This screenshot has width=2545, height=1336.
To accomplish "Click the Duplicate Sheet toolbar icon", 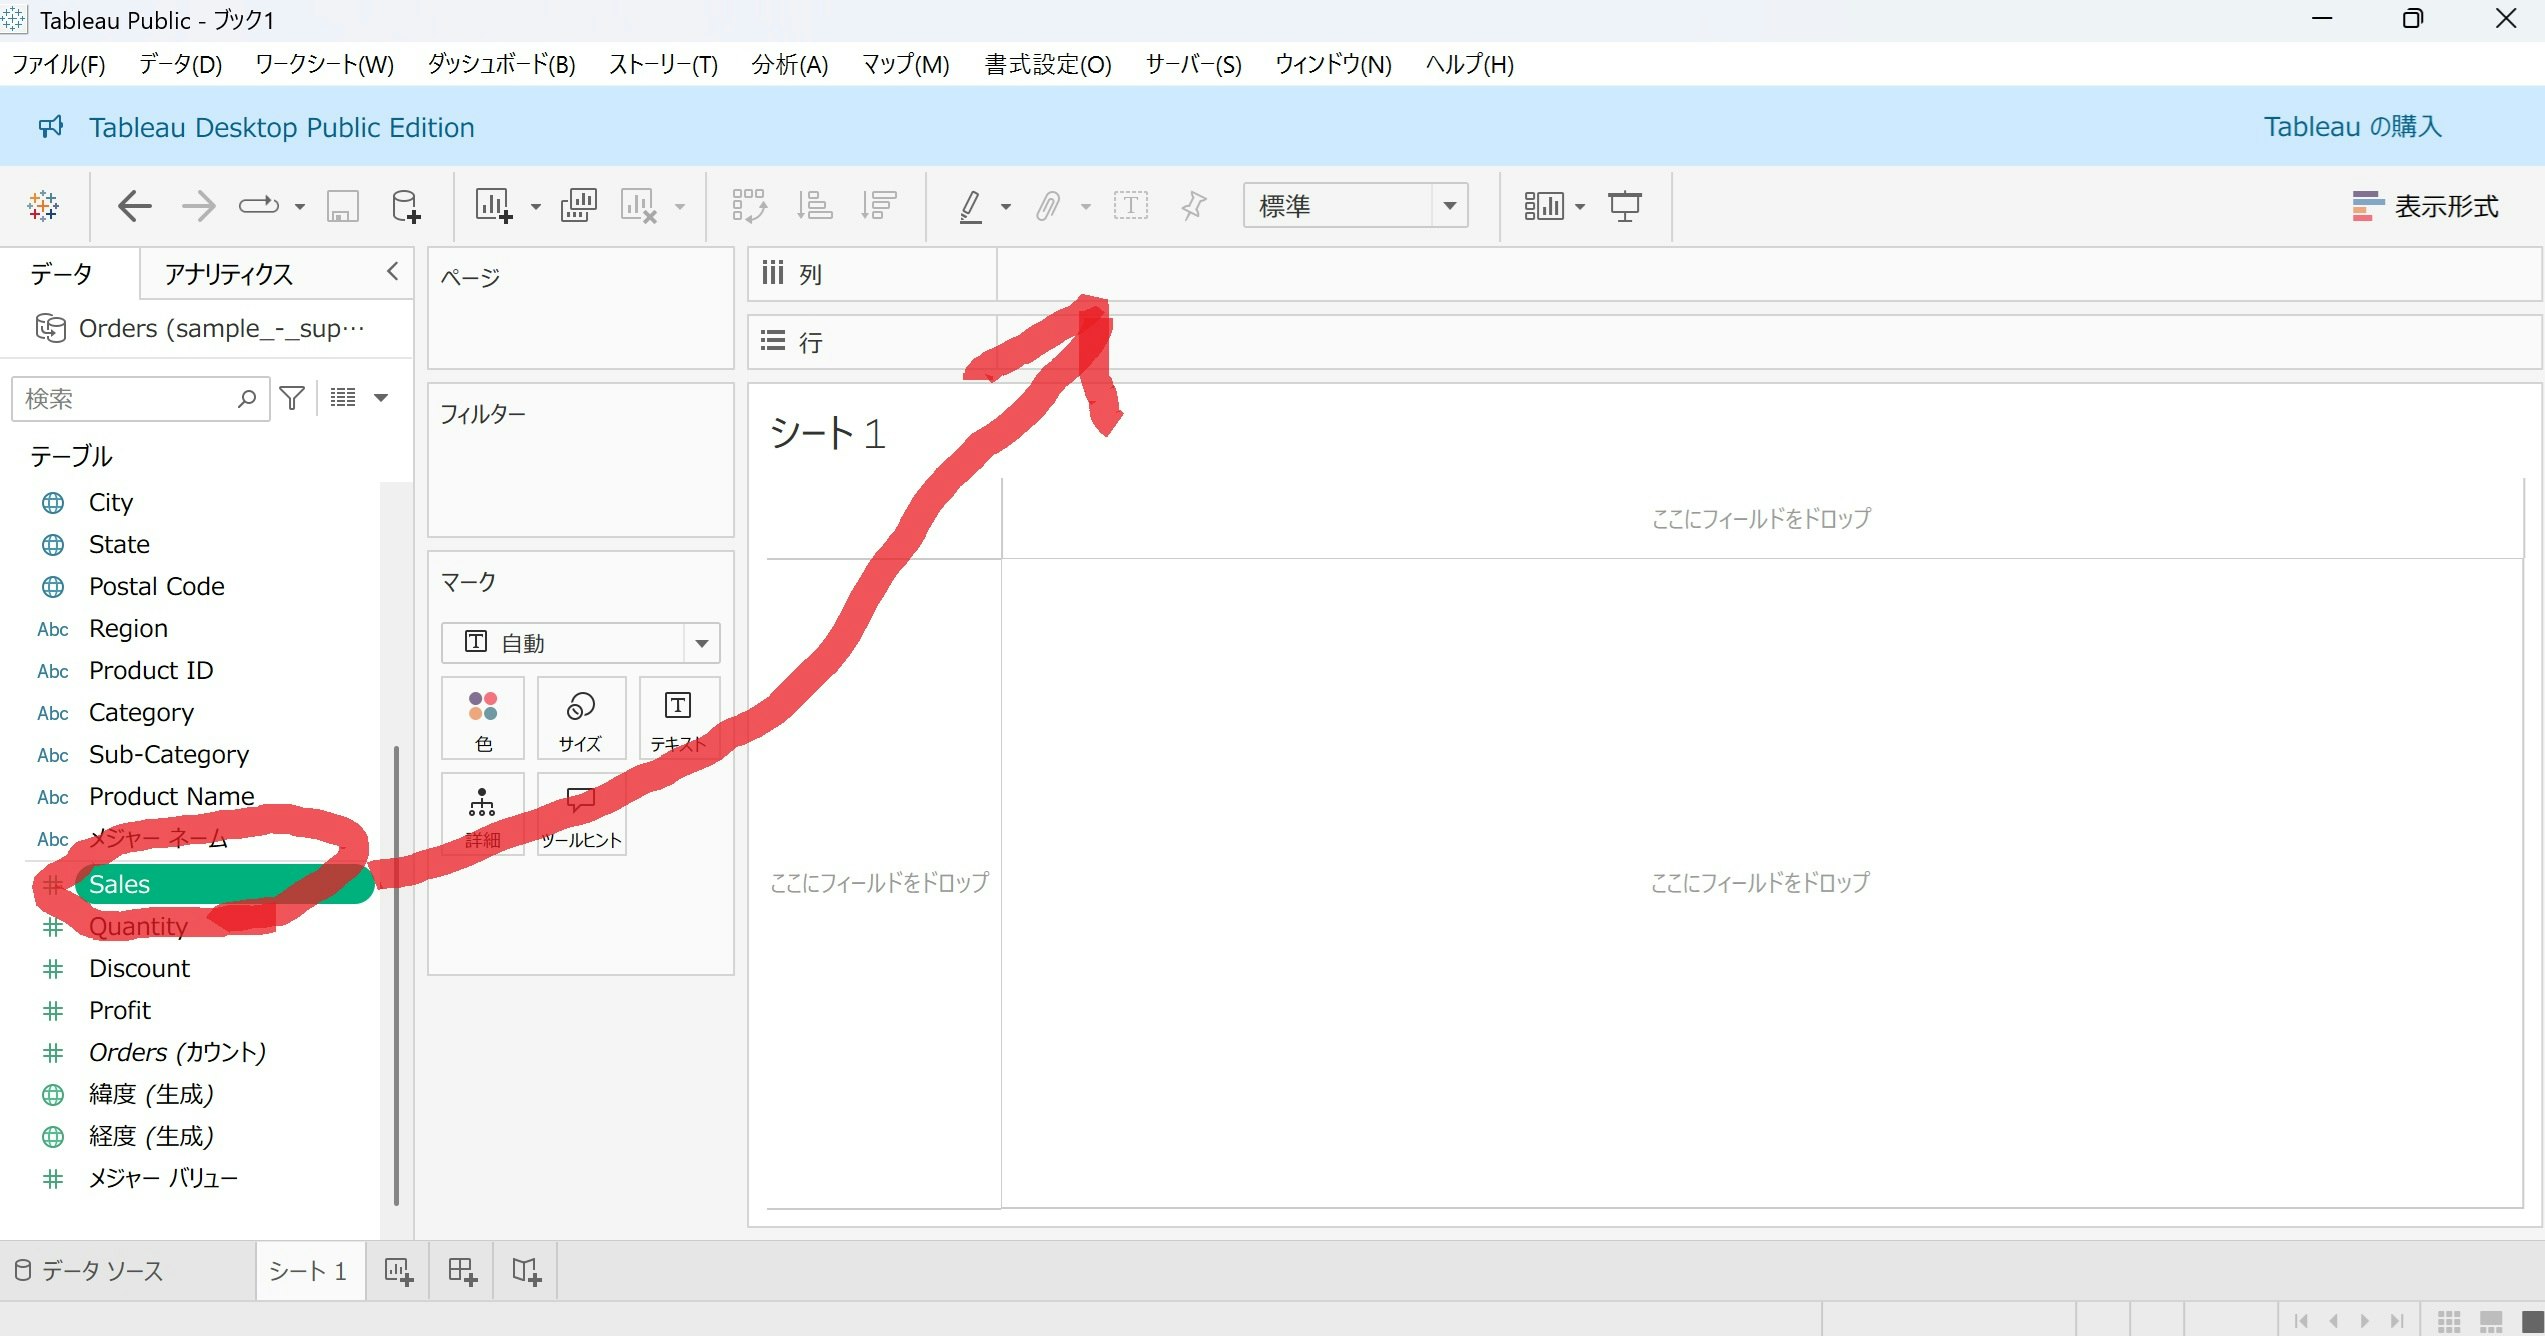I will tap(578, 206).
